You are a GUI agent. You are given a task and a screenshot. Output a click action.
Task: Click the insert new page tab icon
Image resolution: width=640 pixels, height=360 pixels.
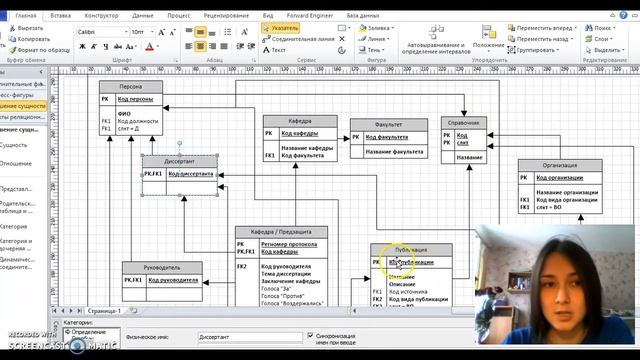tap(133, 311)
